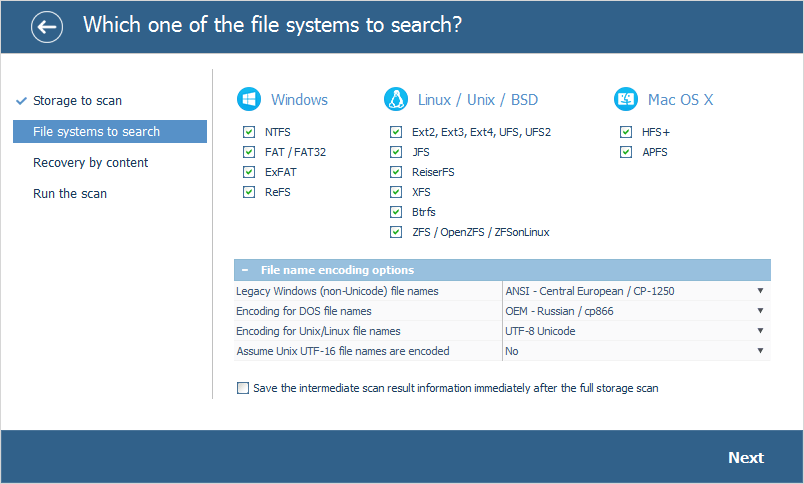804x484 pixels.
Task: Click the Windows group heading
Action: pyautogui.click(x=299, y=99)
